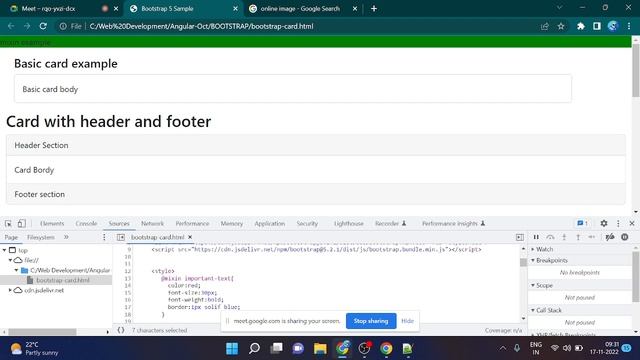Open the Application tab
Screen dimensions: 640x360
click(x=270, y=224)
